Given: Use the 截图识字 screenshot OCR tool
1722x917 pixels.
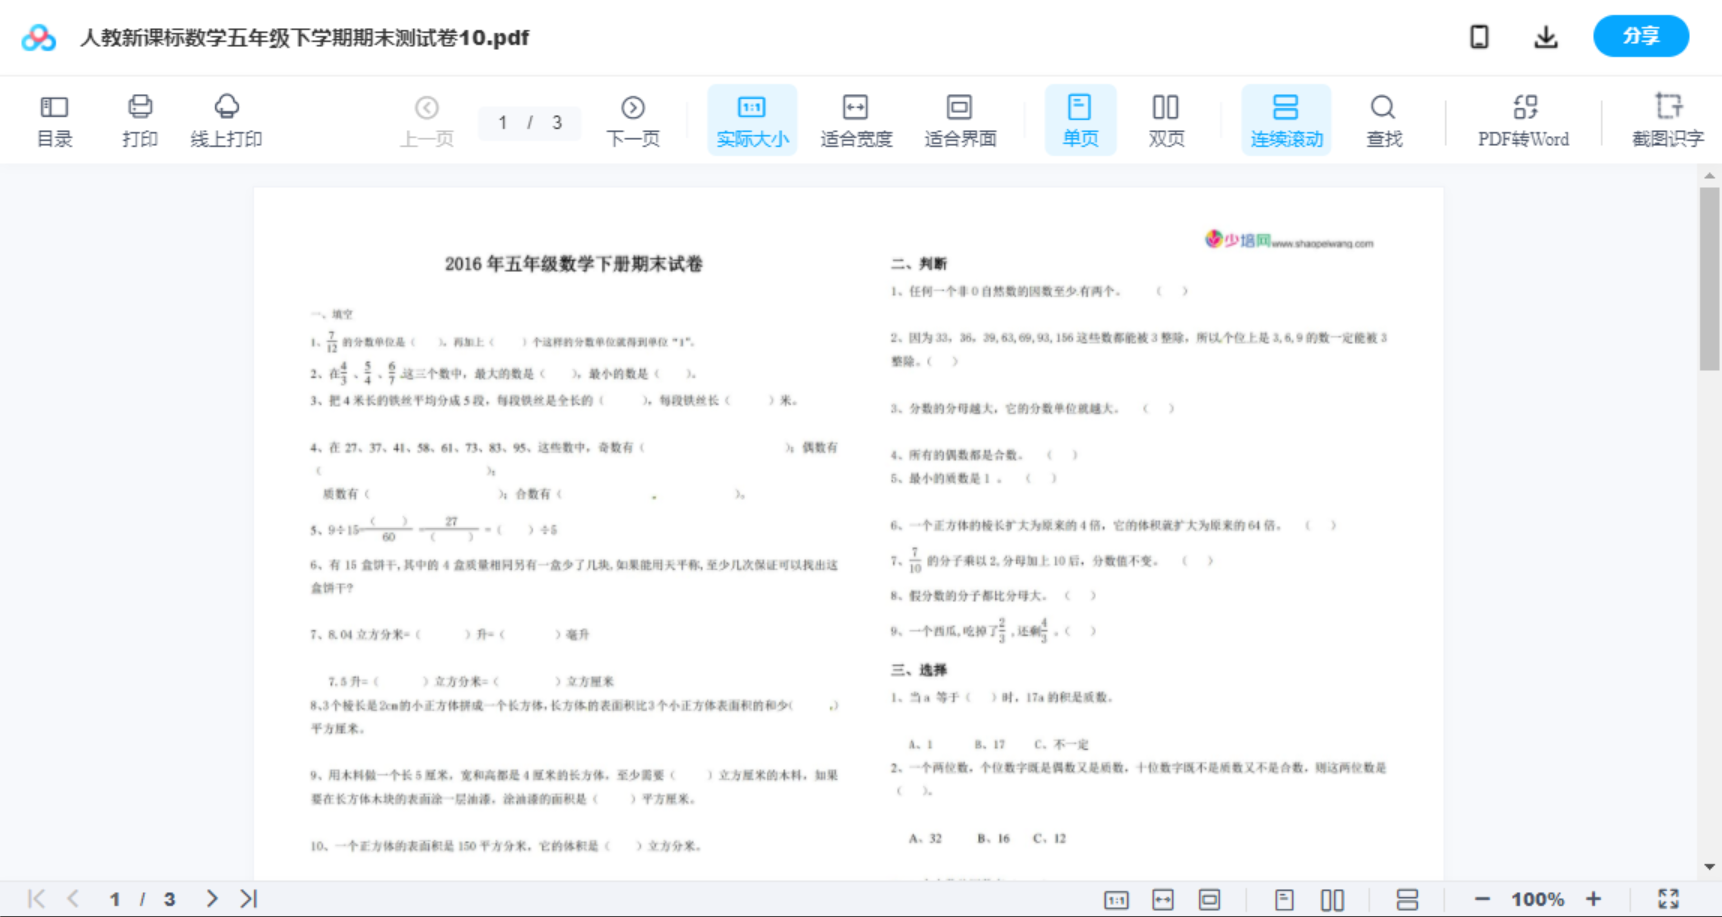Looking at the screenshot, I should pyautogui.click(x=1667, y=119).
